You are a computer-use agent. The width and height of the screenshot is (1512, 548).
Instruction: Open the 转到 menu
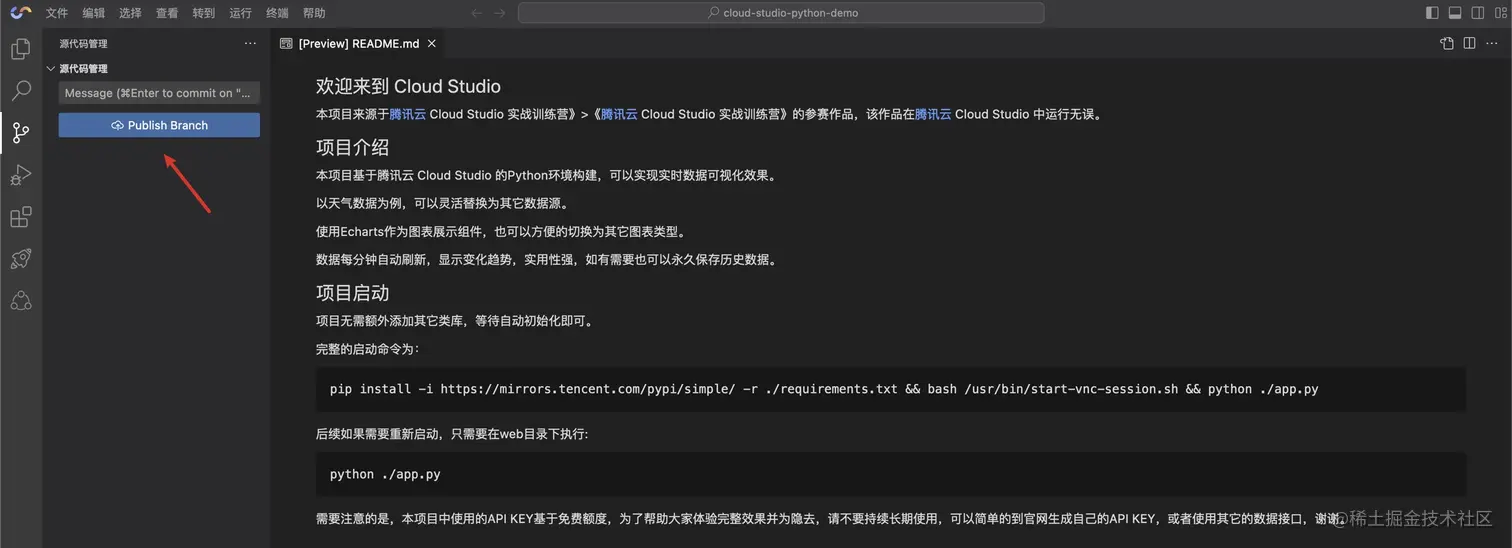[x=204, y=13]
